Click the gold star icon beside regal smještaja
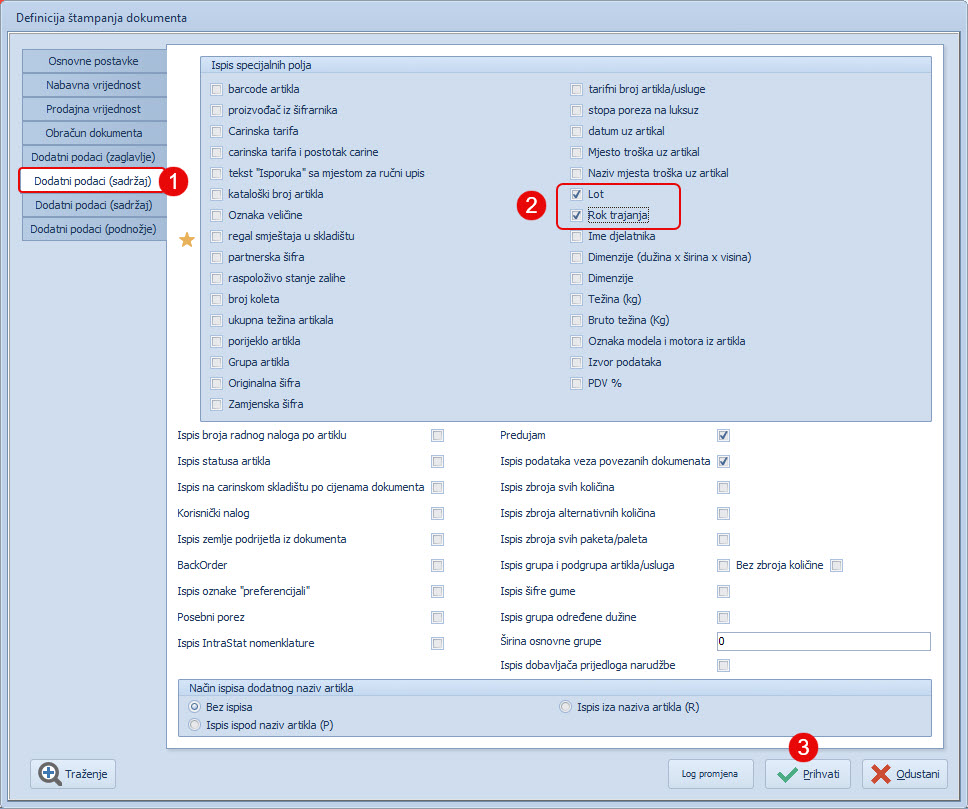 point(185,239)
